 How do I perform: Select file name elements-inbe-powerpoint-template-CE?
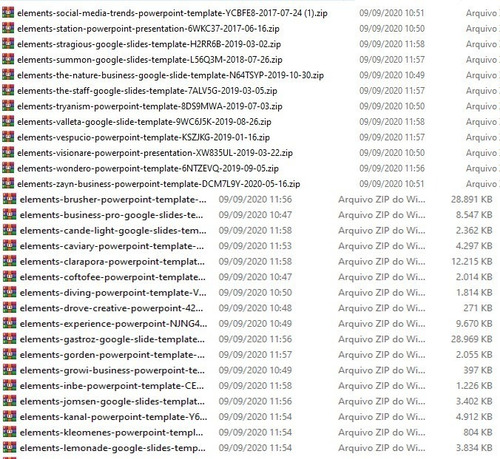(112, 386)
